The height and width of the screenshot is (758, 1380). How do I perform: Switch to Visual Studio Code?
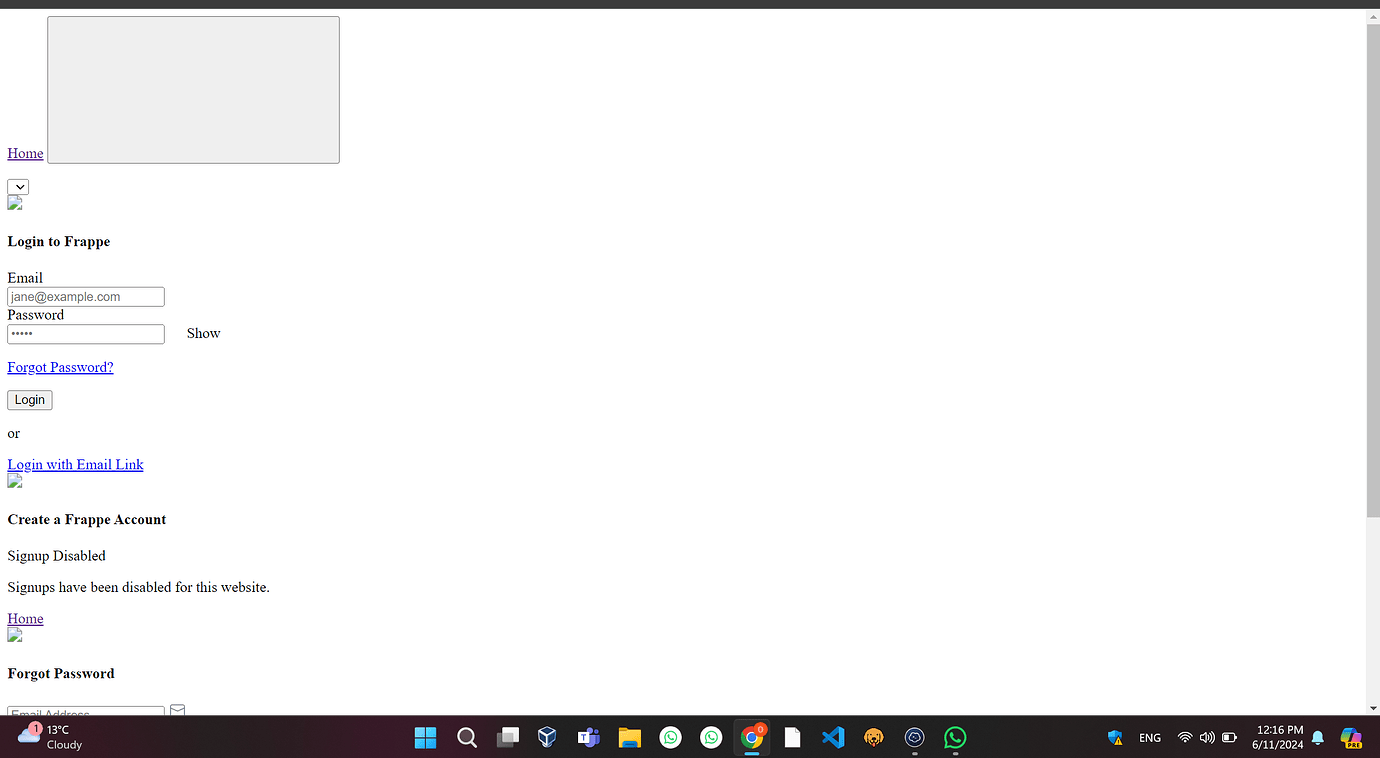pyautogui.click(x=833, y=738)
